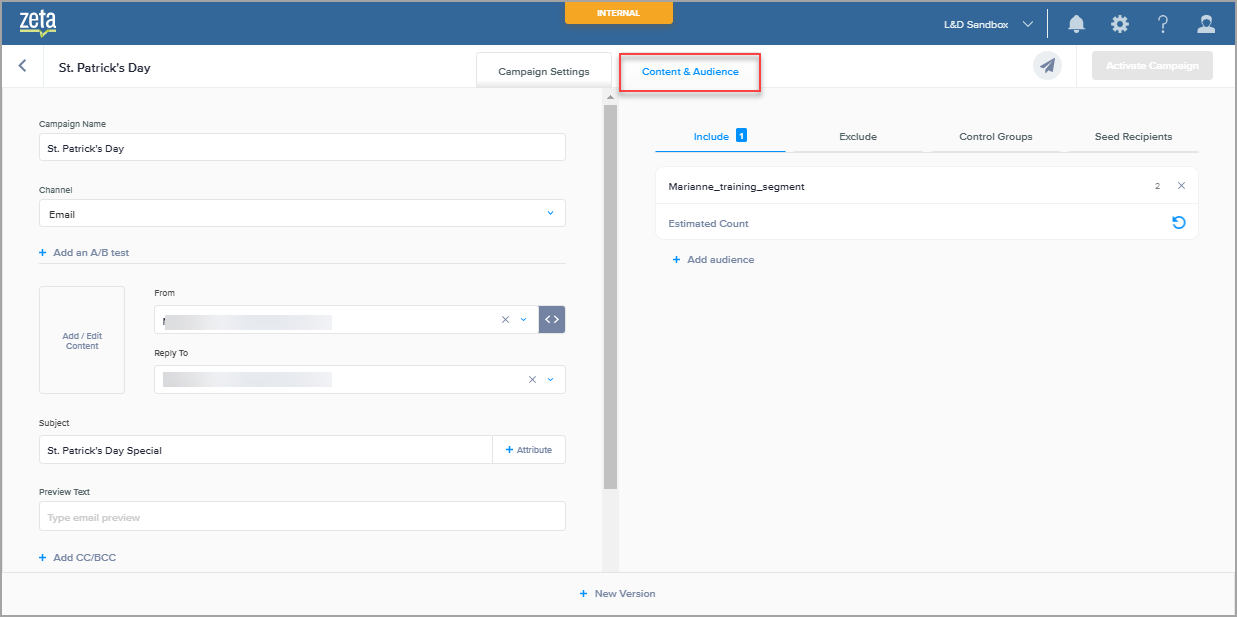
Task: Click the code brackets button beside From
Action: point(552,319)
